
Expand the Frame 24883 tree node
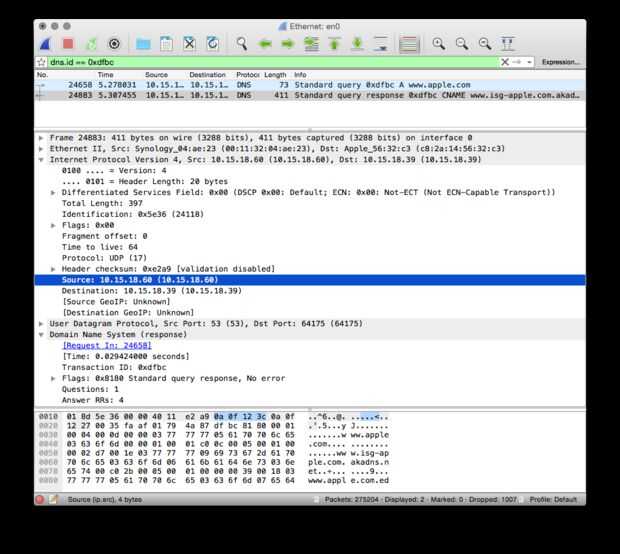pos(41,138)
